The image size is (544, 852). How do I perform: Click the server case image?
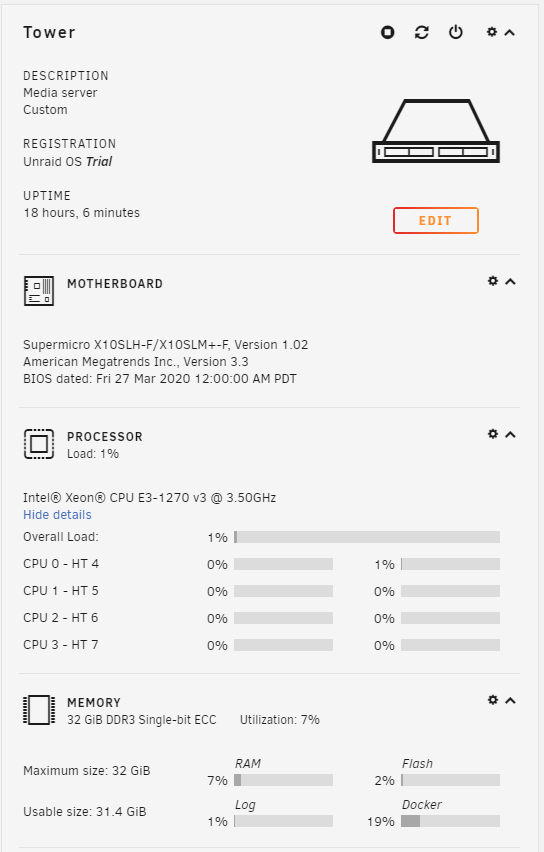[436, 131]
